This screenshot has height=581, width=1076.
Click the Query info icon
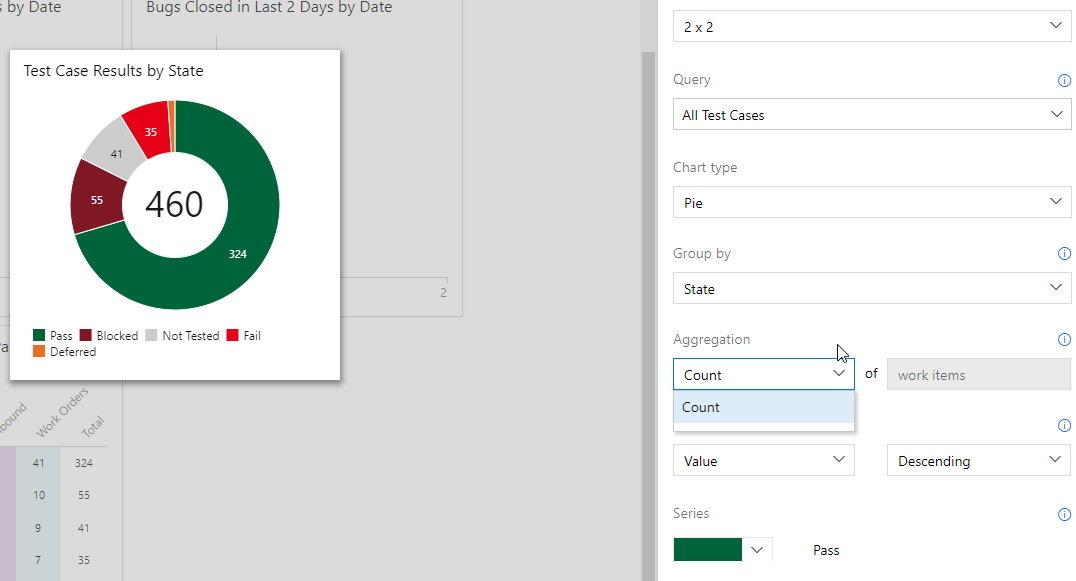tap(1065, 81)
